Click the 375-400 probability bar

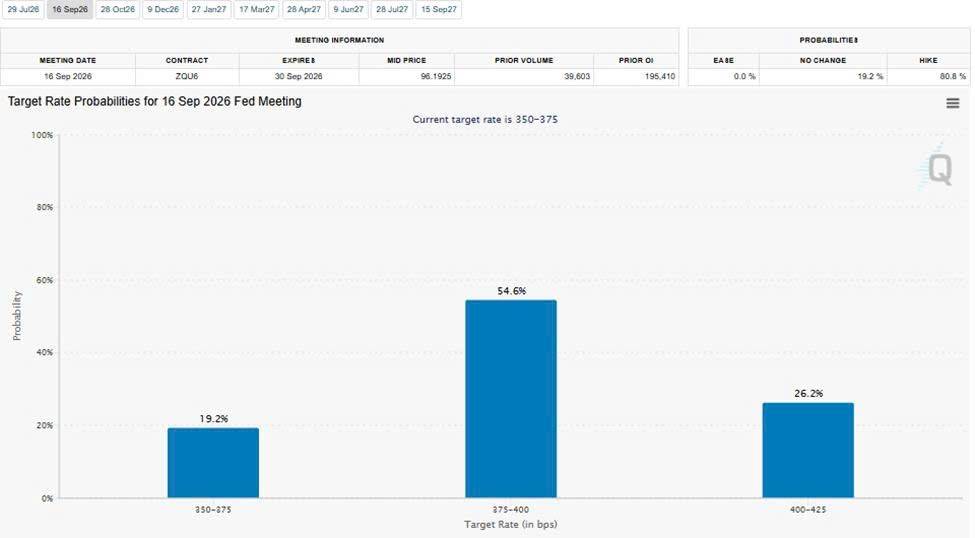pos(511,399)
